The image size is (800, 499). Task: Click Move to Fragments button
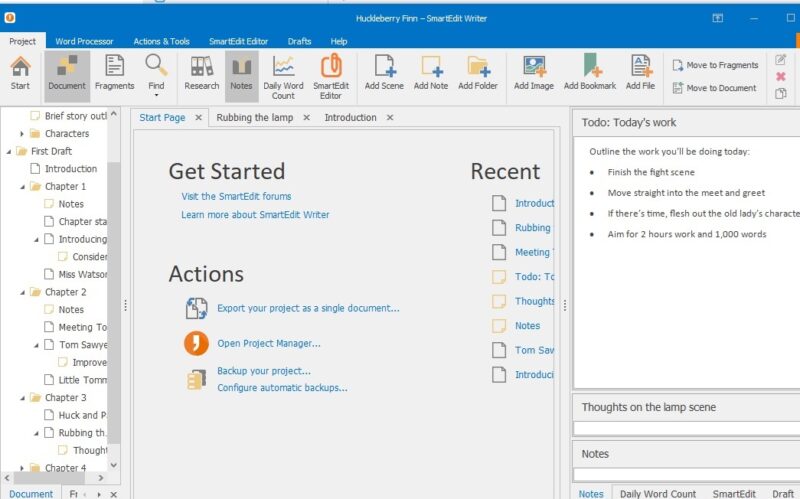click(x=715, y=65)
